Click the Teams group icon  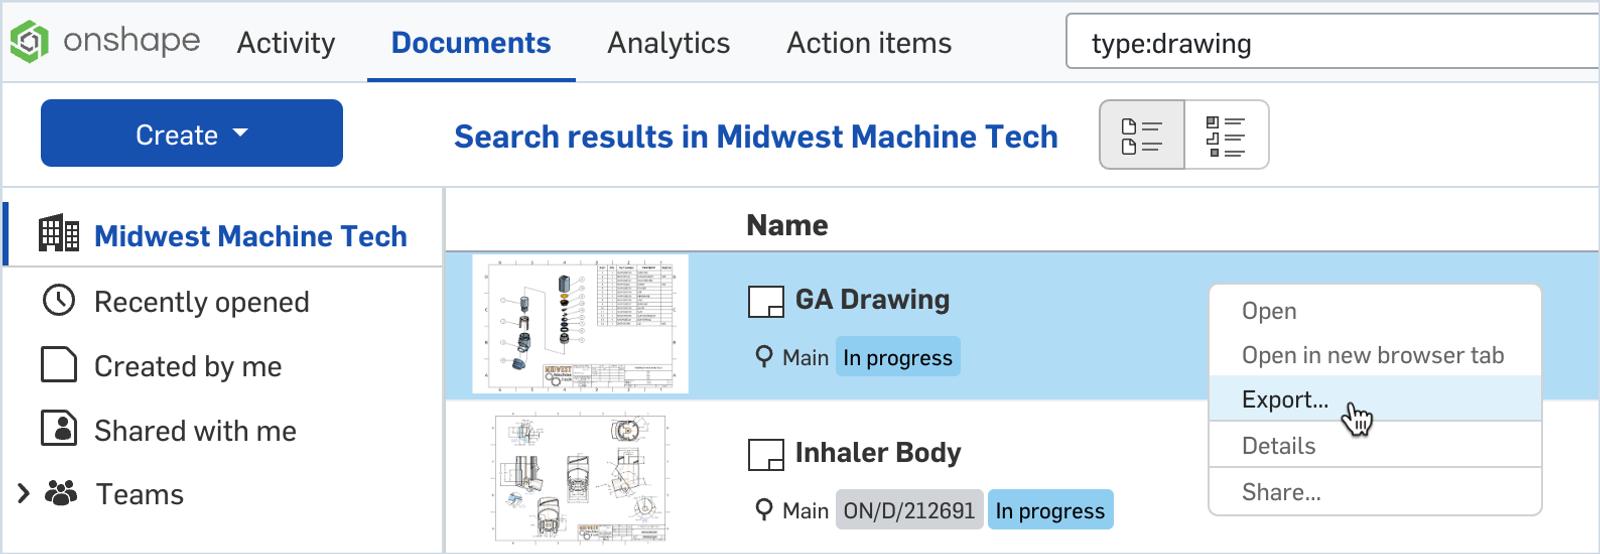[x=62, y=493]
